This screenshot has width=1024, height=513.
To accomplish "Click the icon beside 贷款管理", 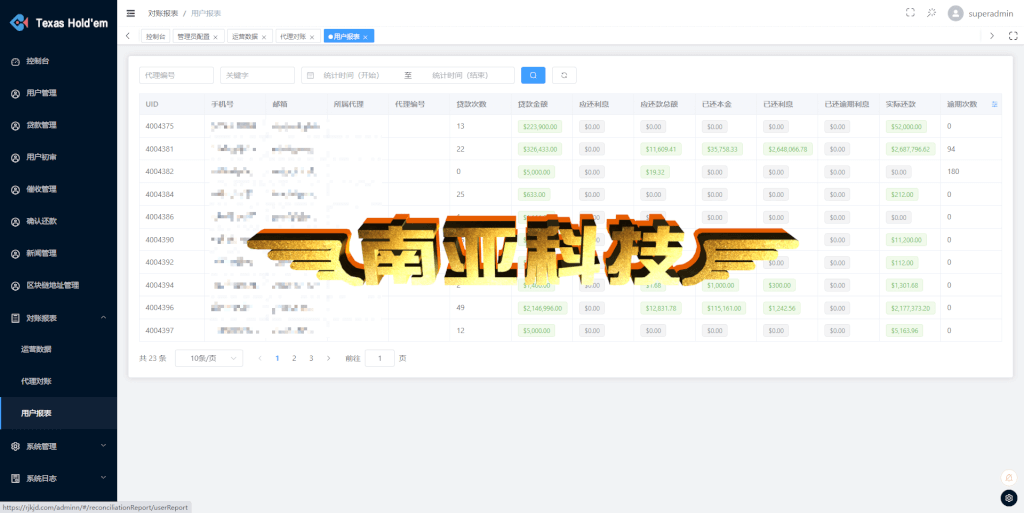I will click(16, 125).
